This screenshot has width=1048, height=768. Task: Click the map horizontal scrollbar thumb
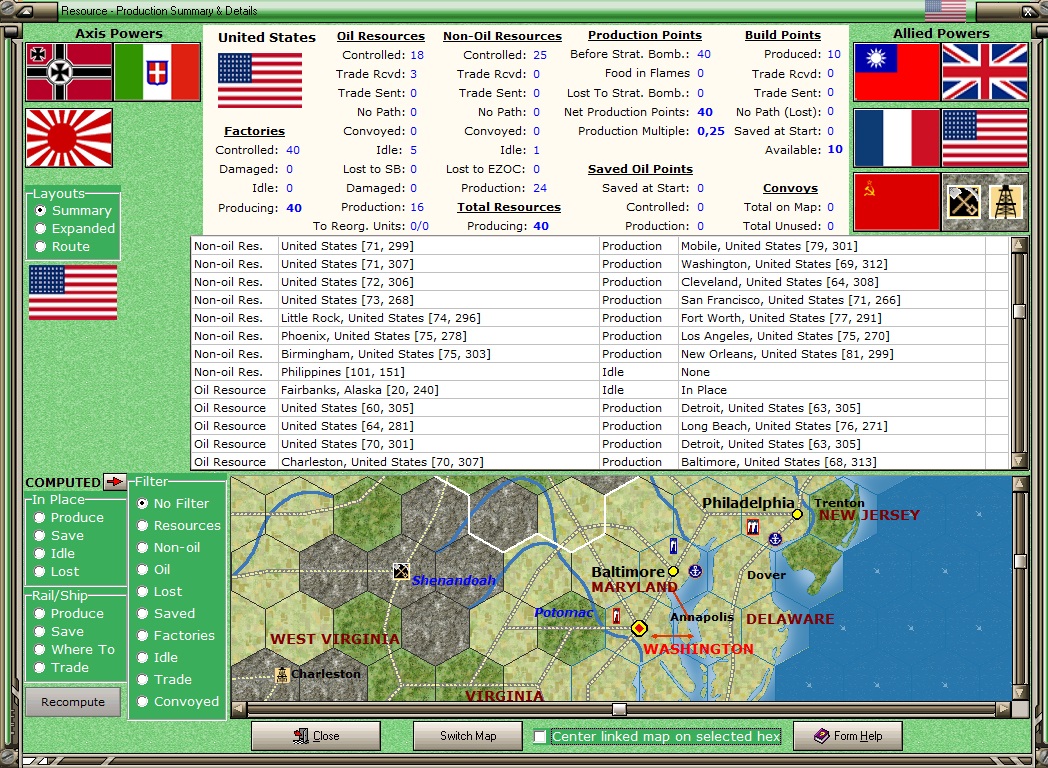pos(620,709)
